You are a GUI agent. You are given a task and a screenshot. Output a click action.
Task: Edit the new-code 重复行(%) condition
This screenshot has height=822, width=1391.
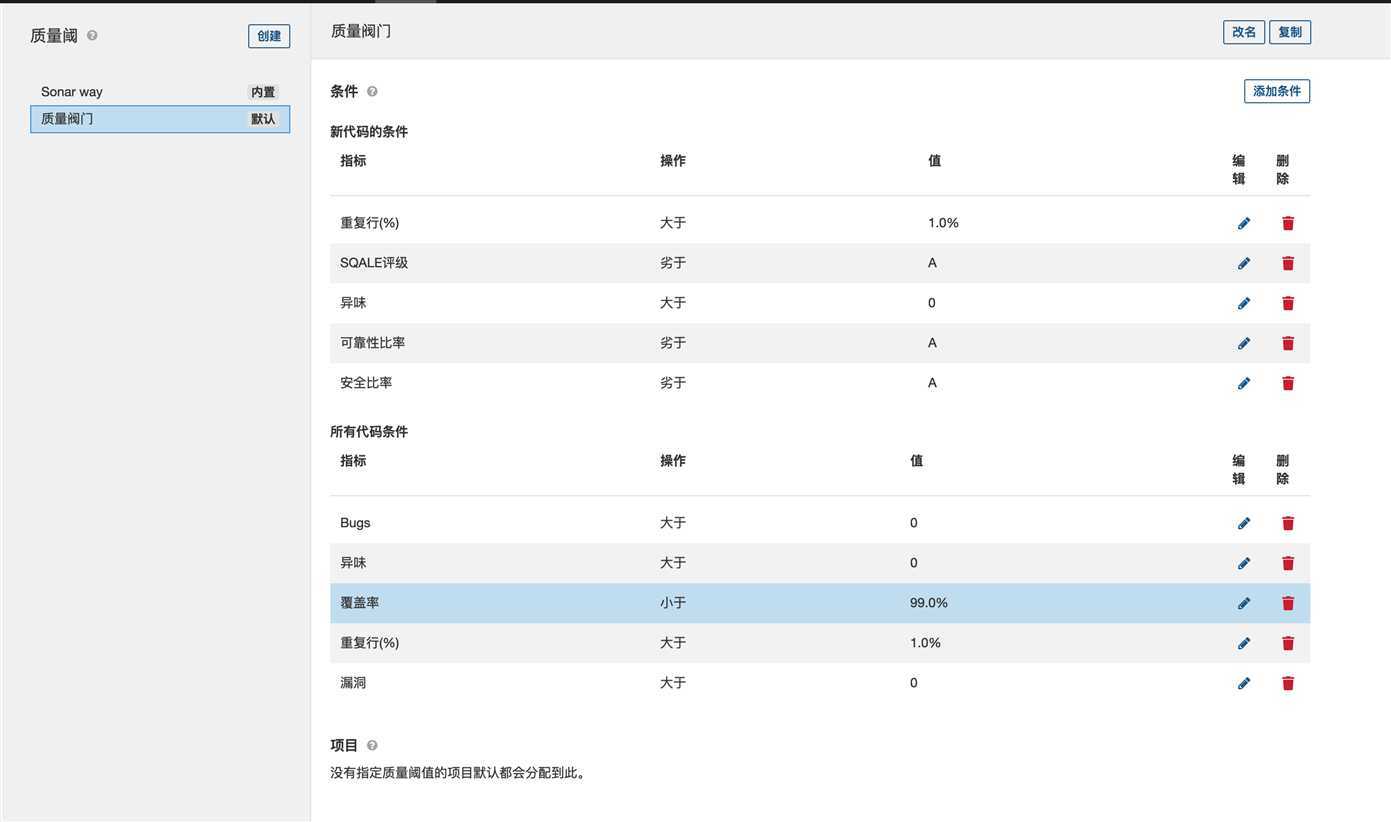coord(1244,223)
